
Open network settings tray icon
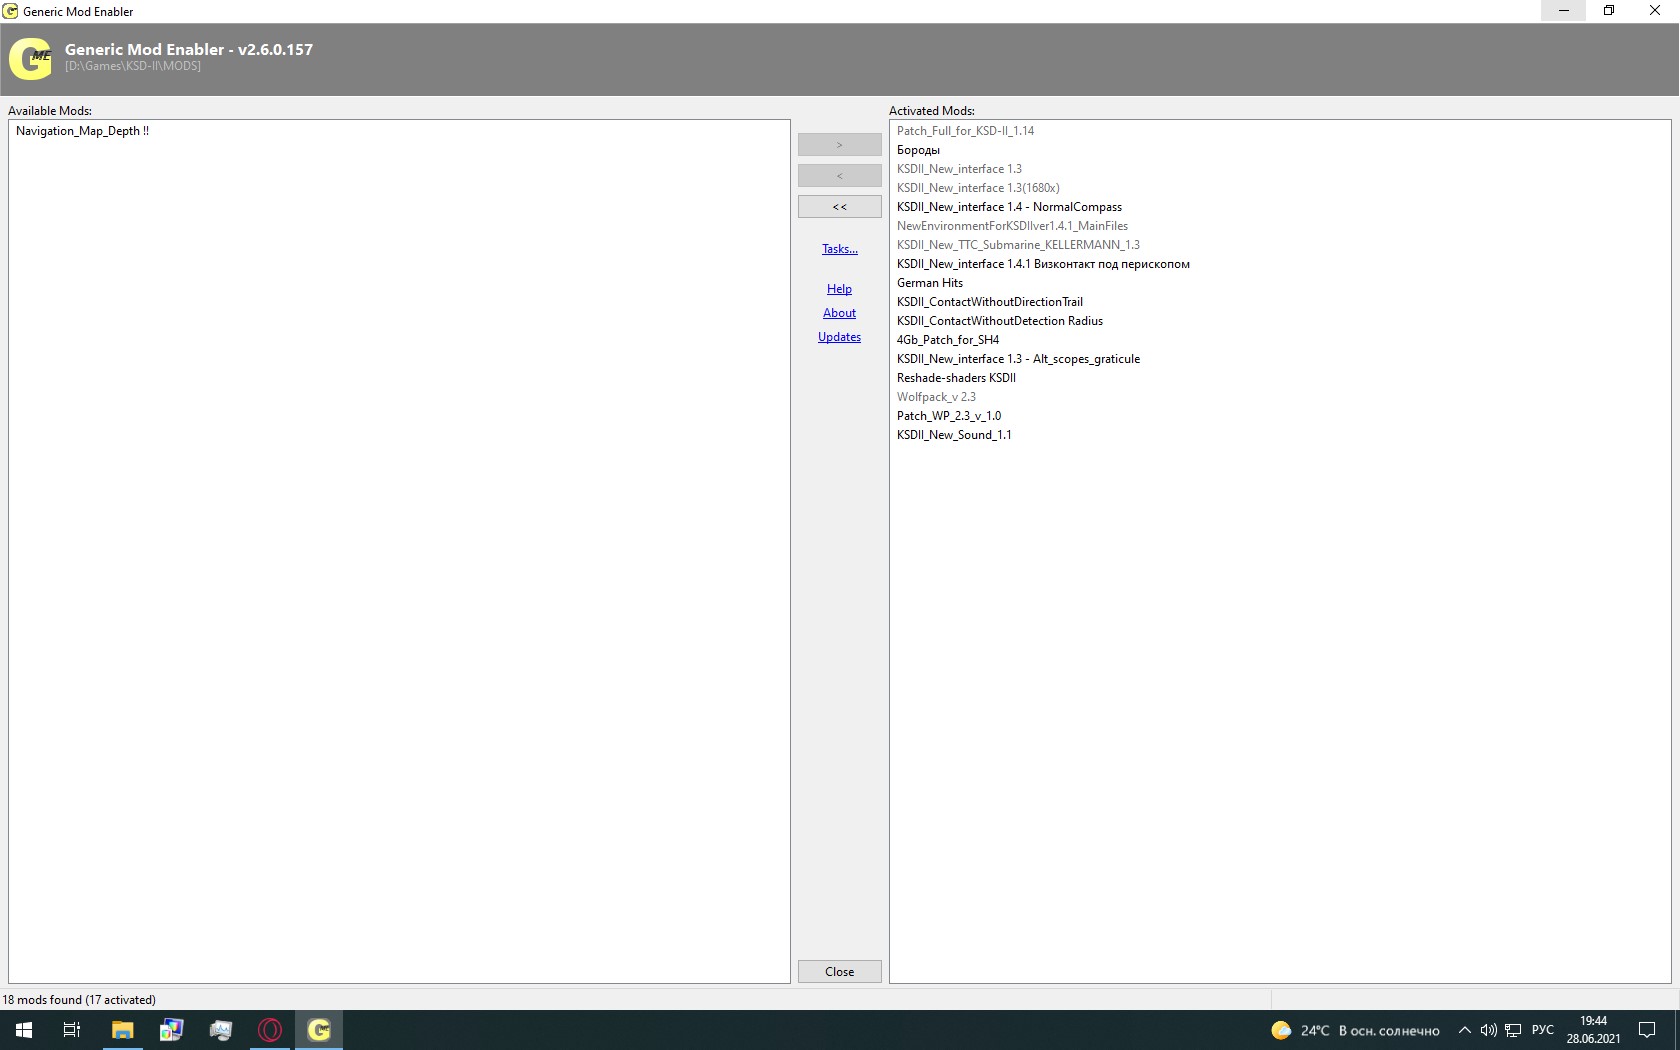coord(1513,1030)
